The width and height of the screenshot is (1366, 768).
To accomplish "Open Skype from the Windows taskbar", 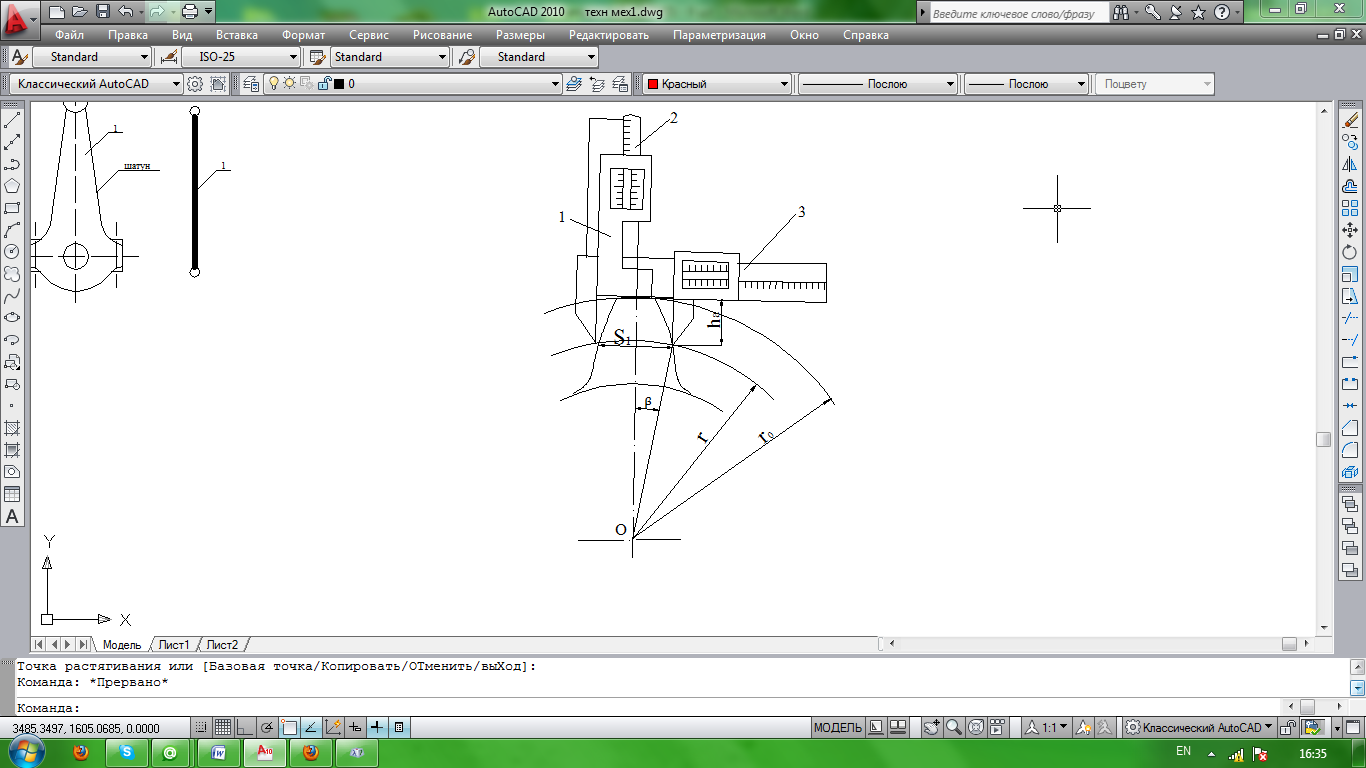I will (127, 752).
